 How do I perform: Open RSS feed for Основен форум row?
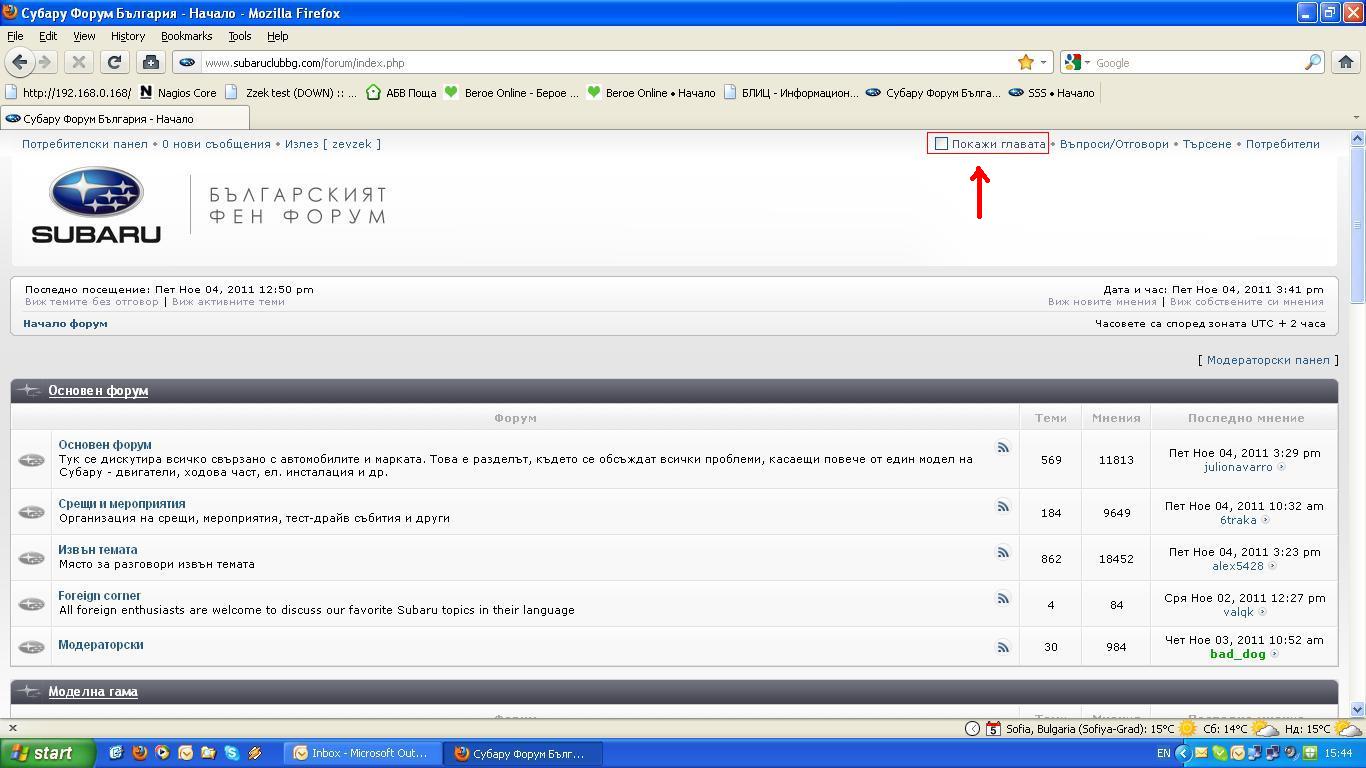(x=1002, y=447)
